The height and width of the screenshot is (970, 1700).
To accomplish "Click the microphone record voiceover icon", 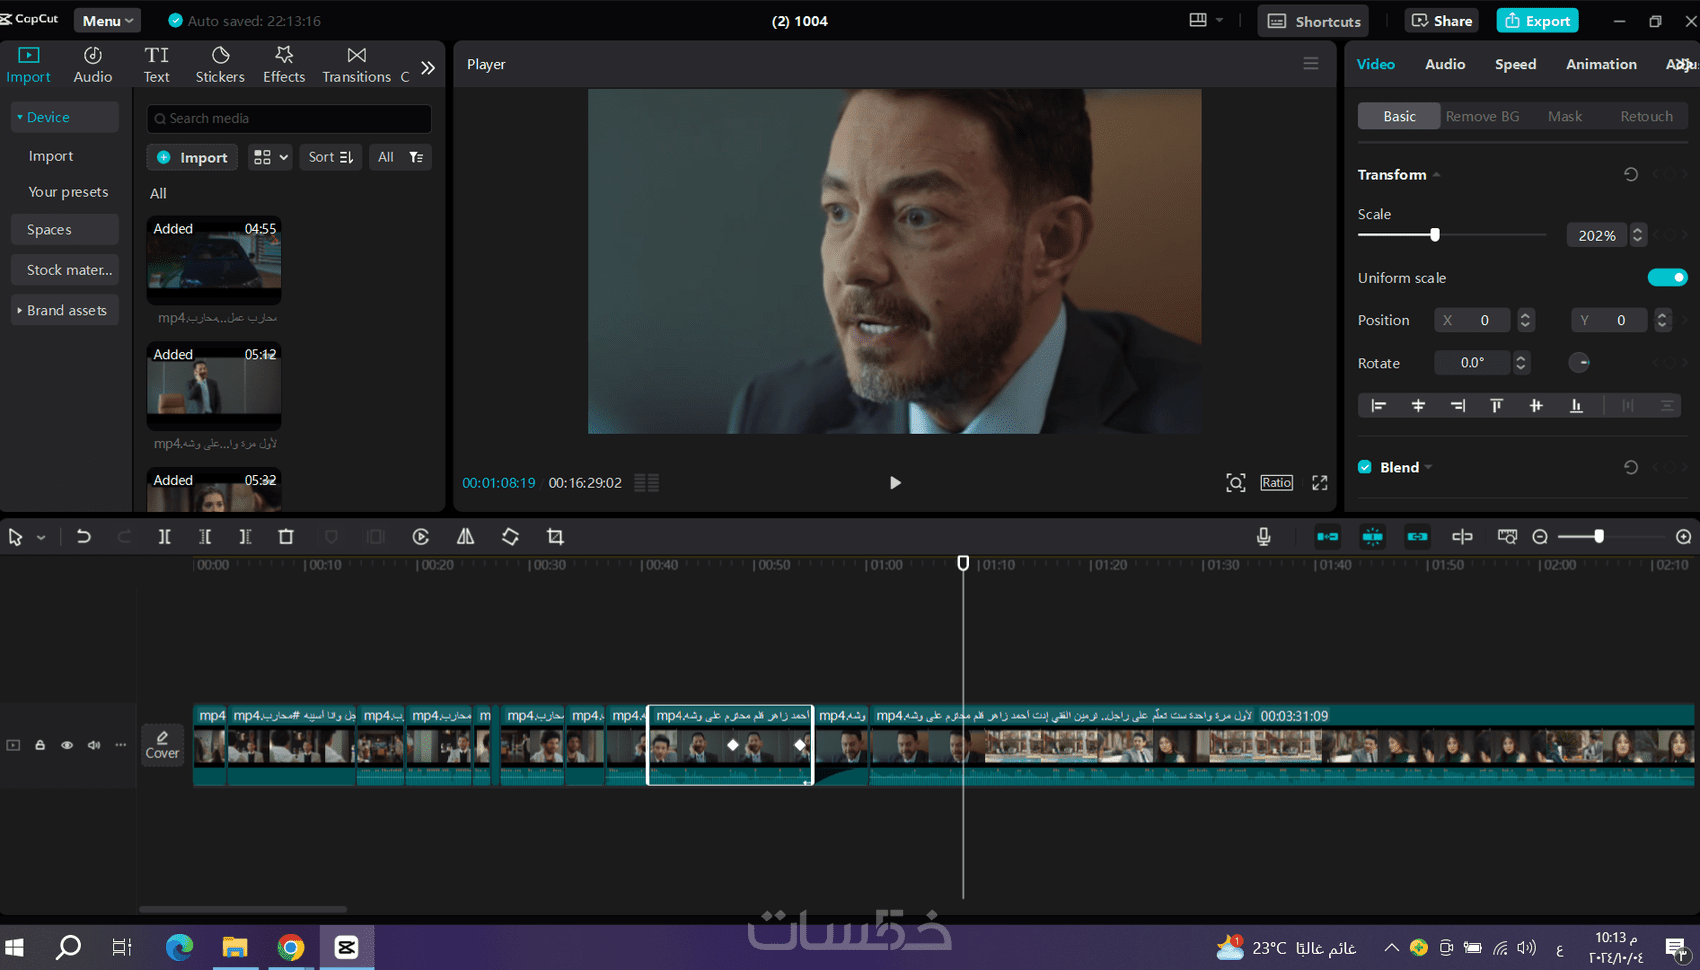I will coord(1264,537).
